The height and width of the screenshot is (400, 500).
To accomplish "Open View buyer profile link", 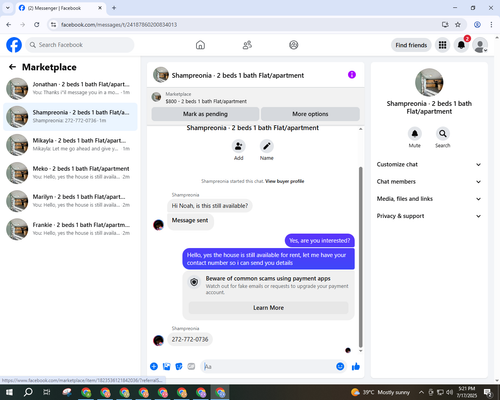I will coord(285,181).
